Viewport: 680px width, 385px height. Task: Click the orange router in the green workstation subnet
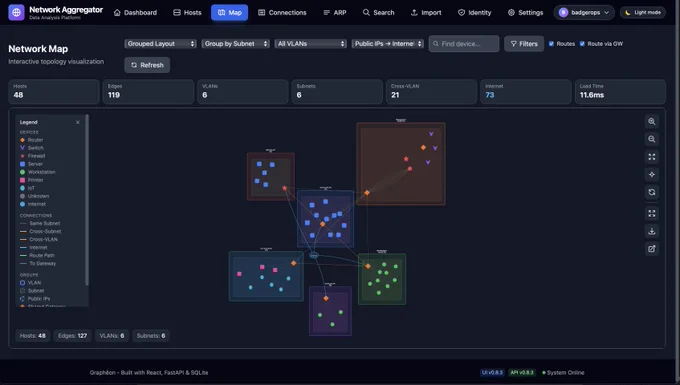tap(368, 266)
